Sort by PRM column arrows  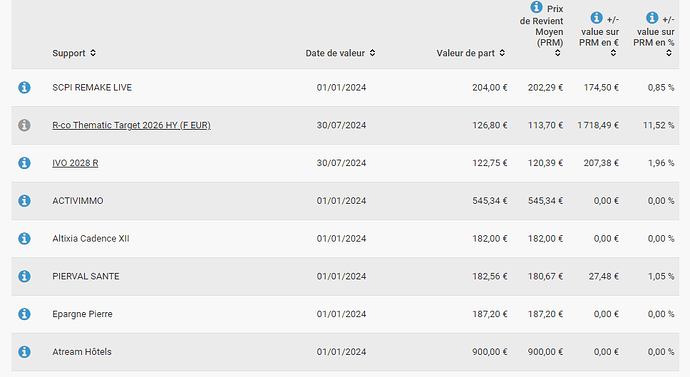tap(558, 53)
